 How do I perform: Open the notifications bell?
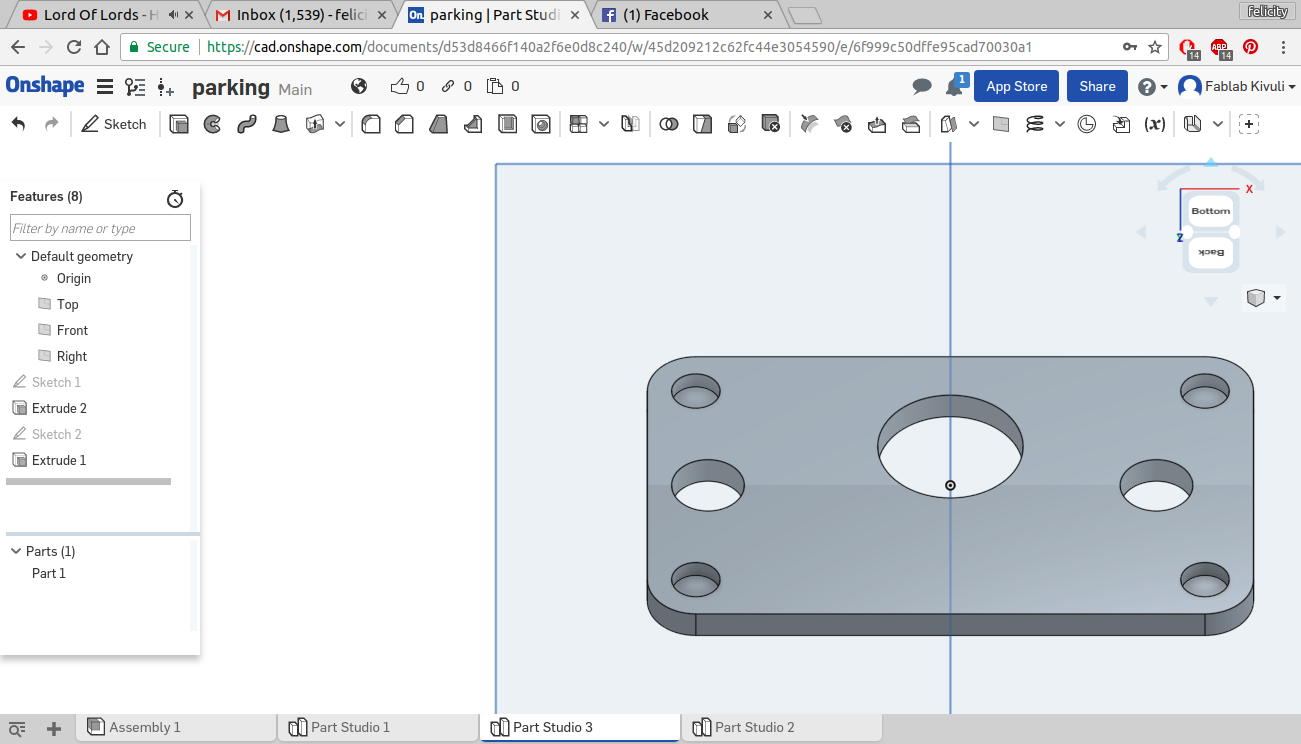pos(954,87)
